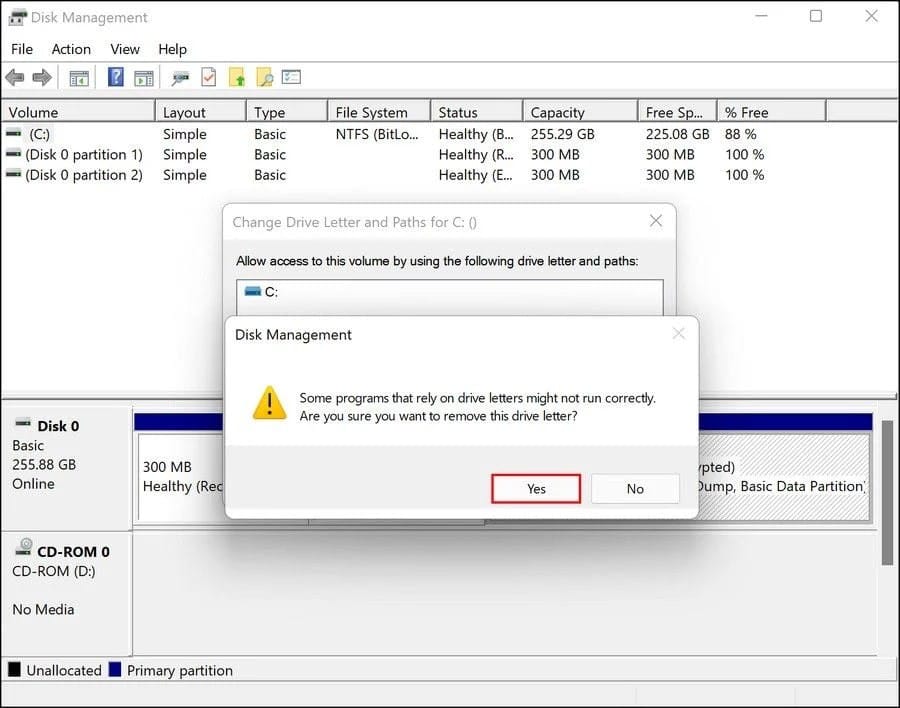
Task: Confirm drive letter removal with Yes
Action: pyautogui.click(x=535, y=488)
